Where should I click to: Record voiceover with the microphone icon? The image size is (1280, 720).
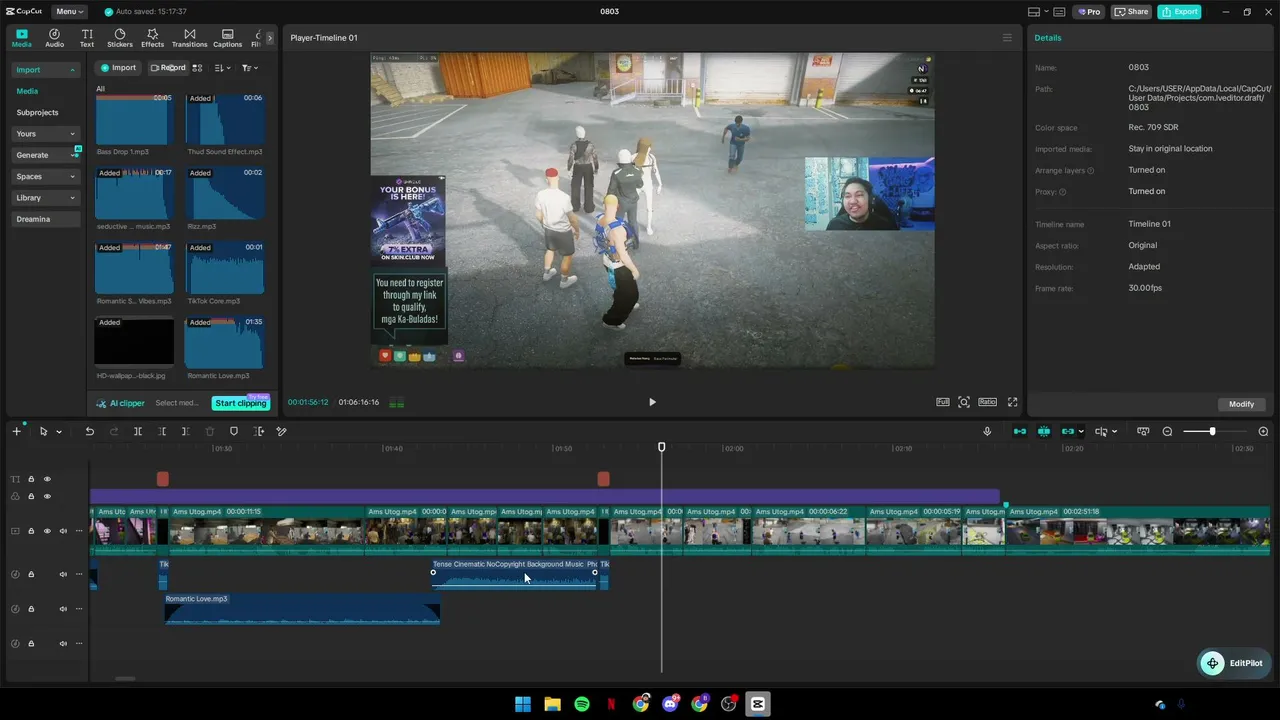point(987,431)
